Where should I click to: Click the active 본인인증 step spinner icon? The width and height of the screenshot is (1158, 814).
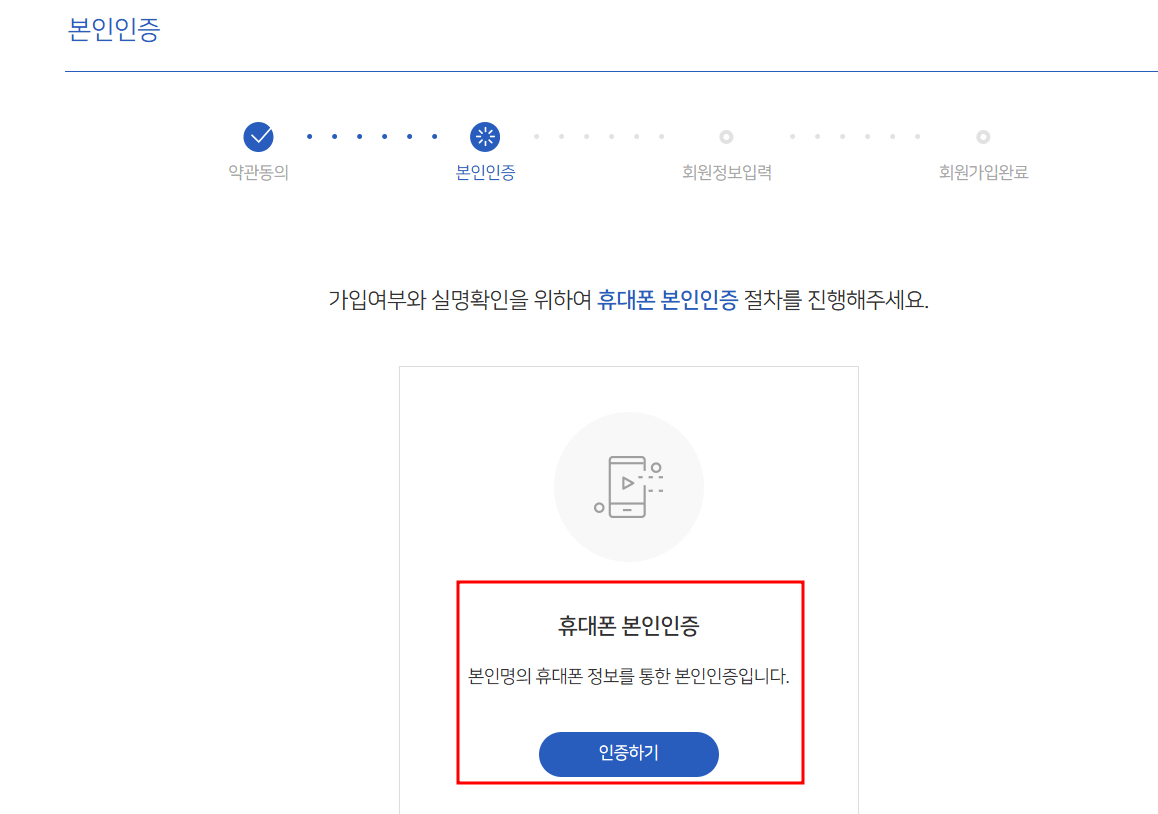(485, 137)
